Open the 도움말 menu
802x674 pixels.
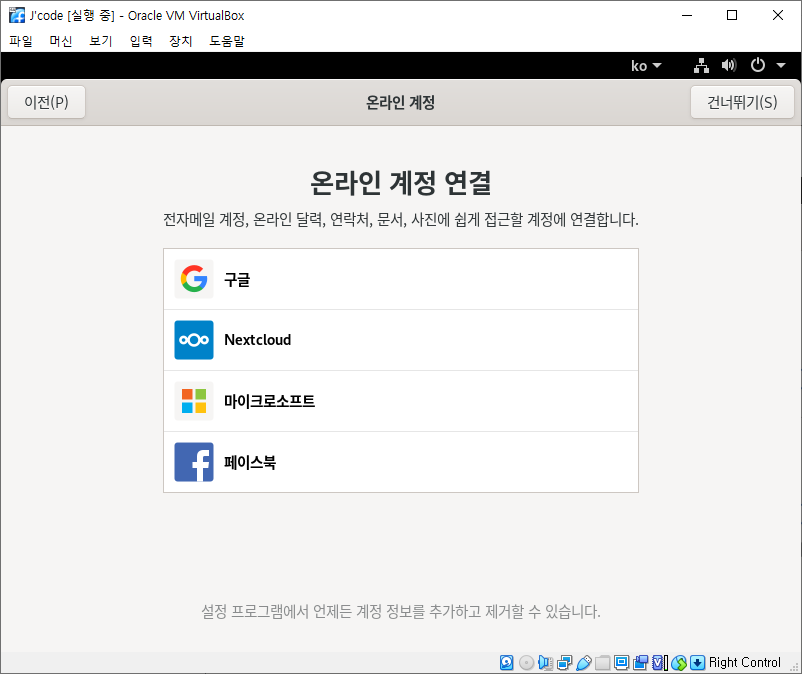227,41
